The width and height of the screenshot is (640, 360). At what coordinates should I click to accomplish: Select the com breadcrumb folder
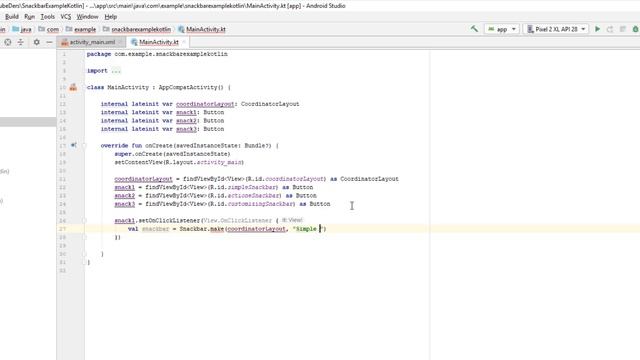point(49,29)
